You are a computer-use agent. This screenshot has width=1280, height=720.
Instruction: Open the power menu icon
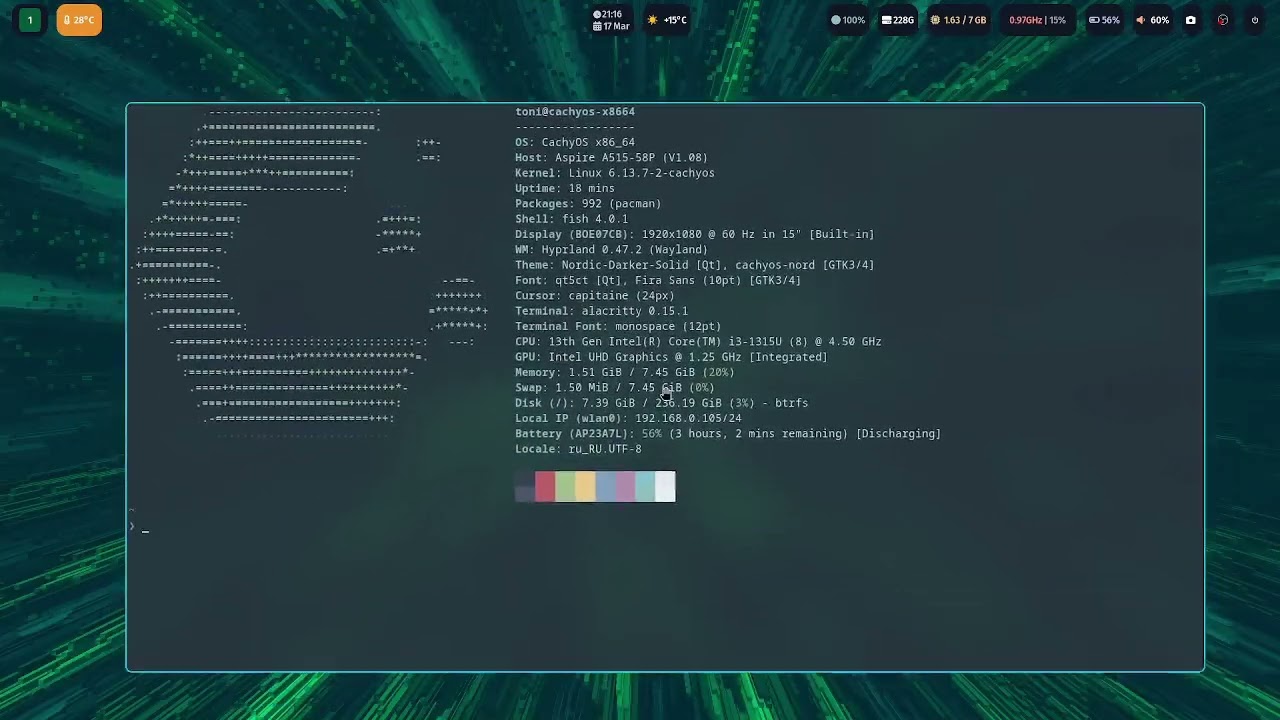[1254, 20]
